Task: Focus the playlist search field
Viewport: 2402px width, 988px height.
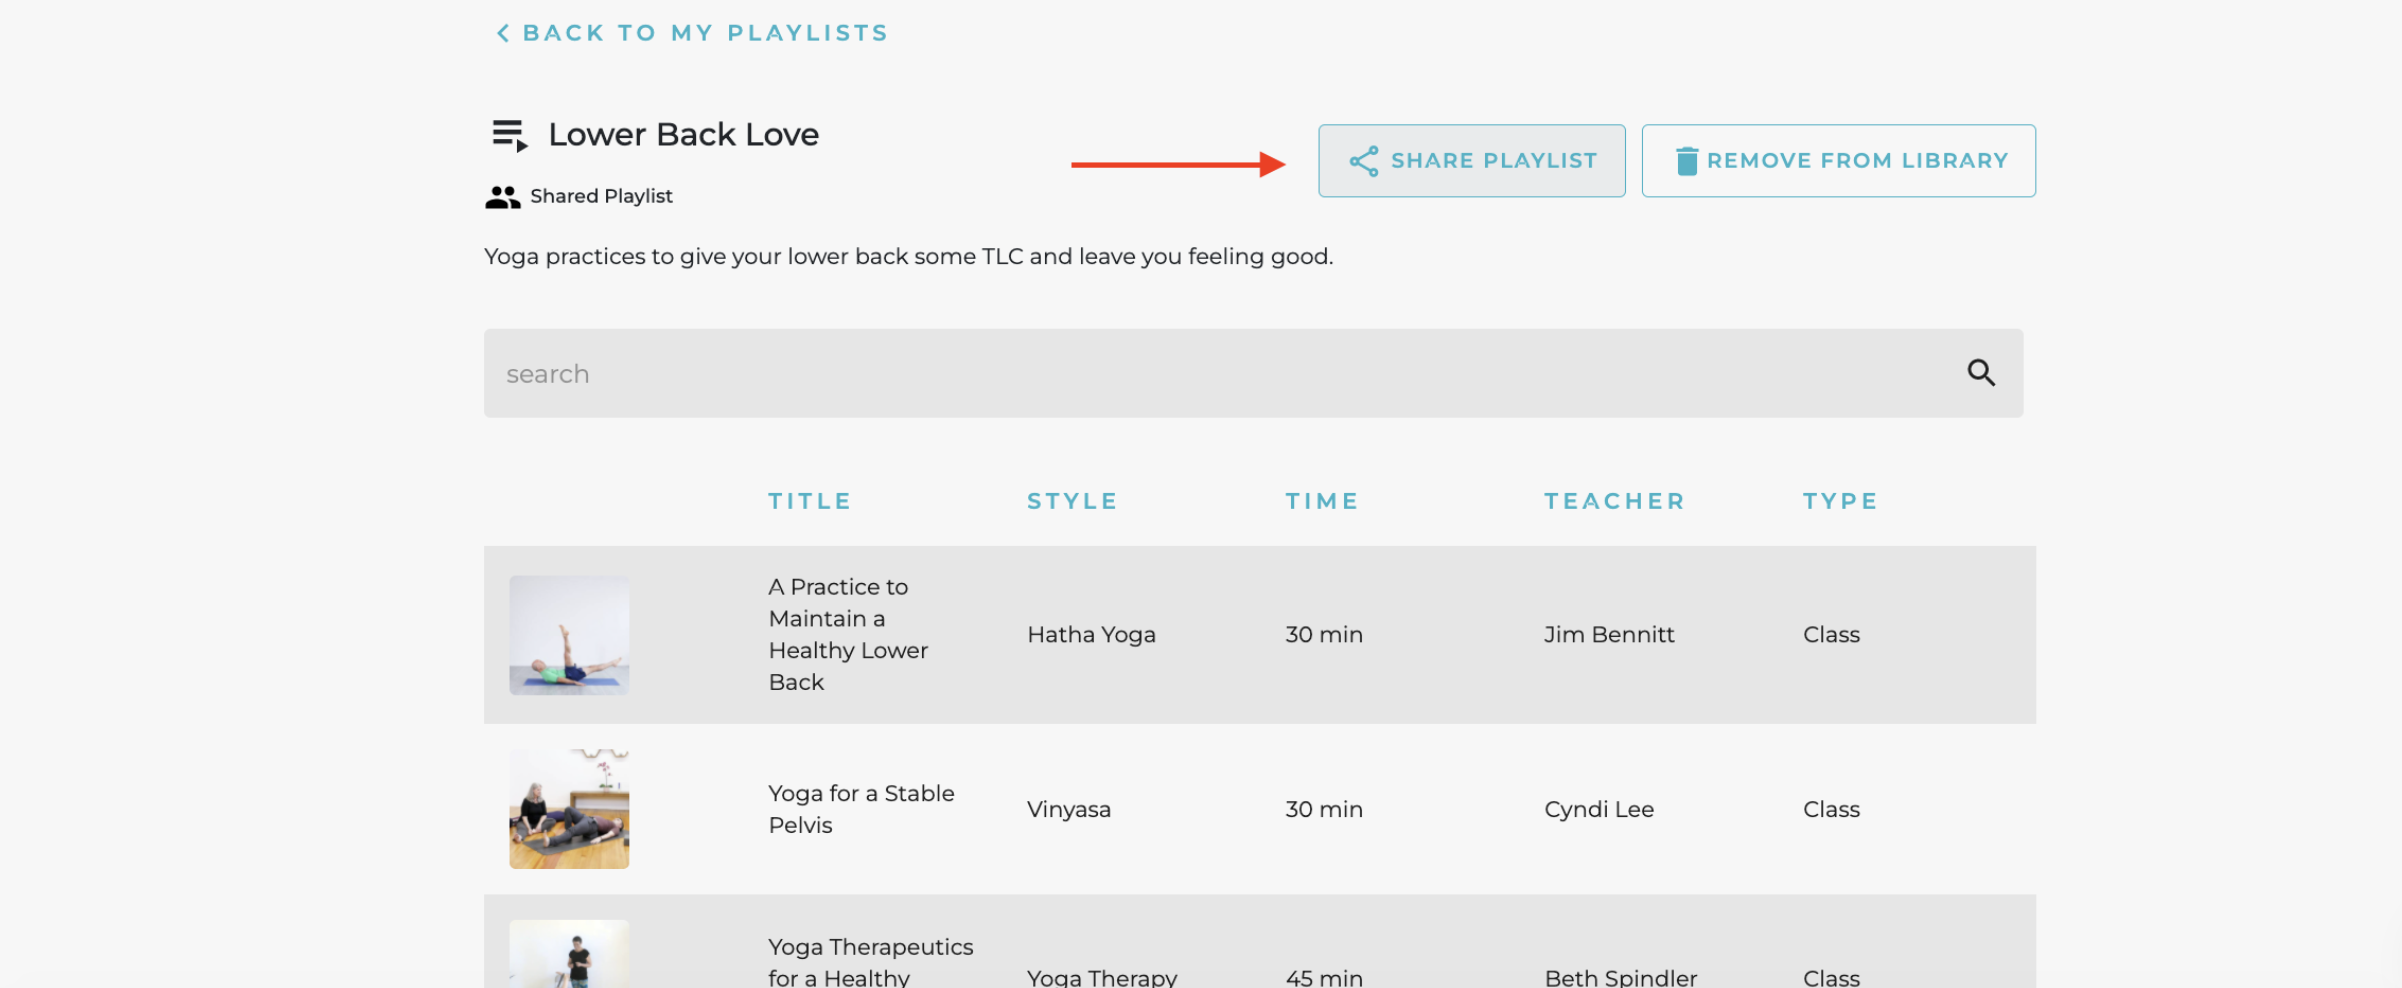Action: (x=1253, y=373)
